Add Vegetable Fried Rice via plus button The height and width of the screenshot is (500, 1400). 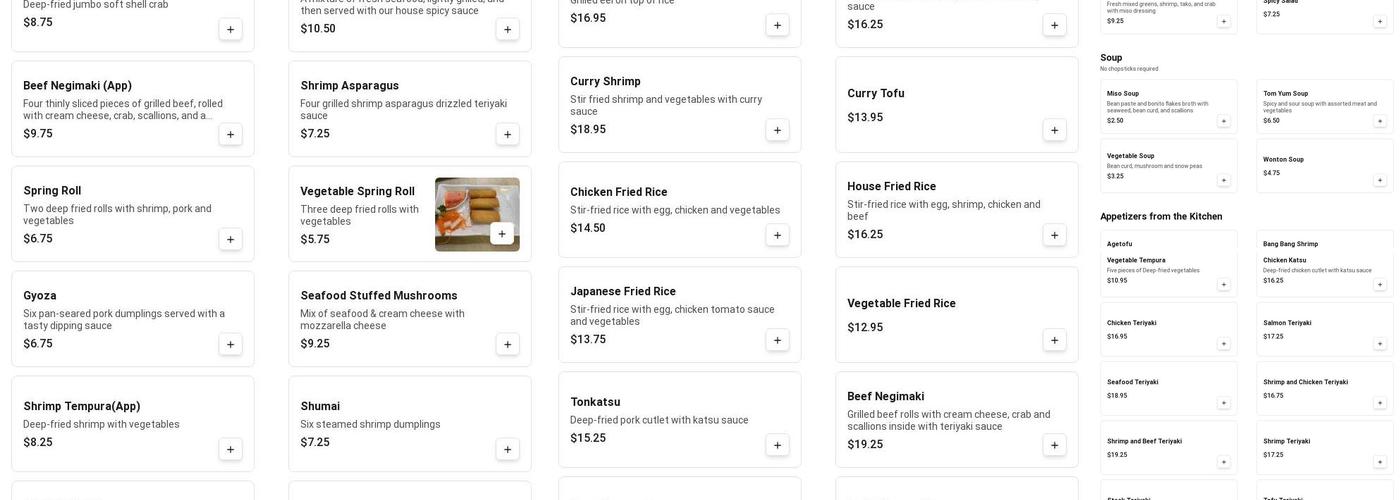(x=1054, y=340)
